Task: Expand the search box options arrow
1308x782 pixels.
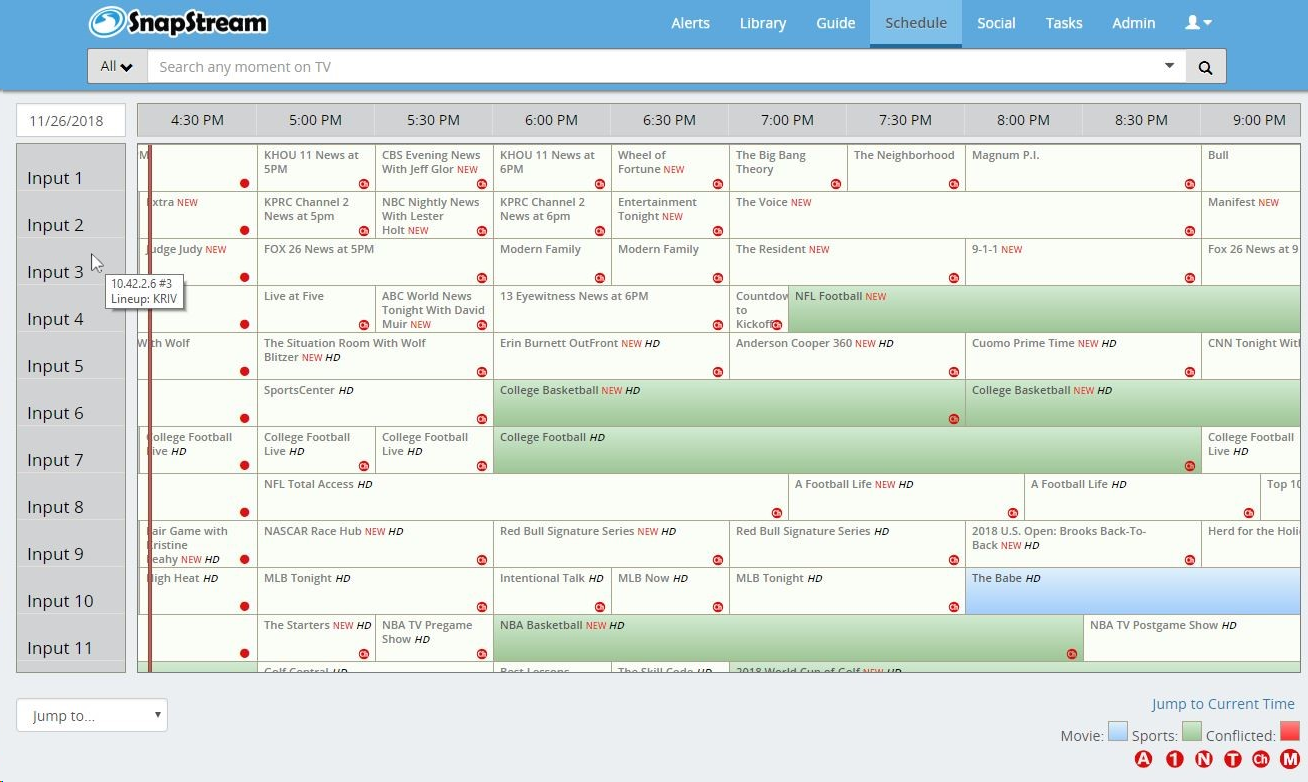Action: point(1170,66)
